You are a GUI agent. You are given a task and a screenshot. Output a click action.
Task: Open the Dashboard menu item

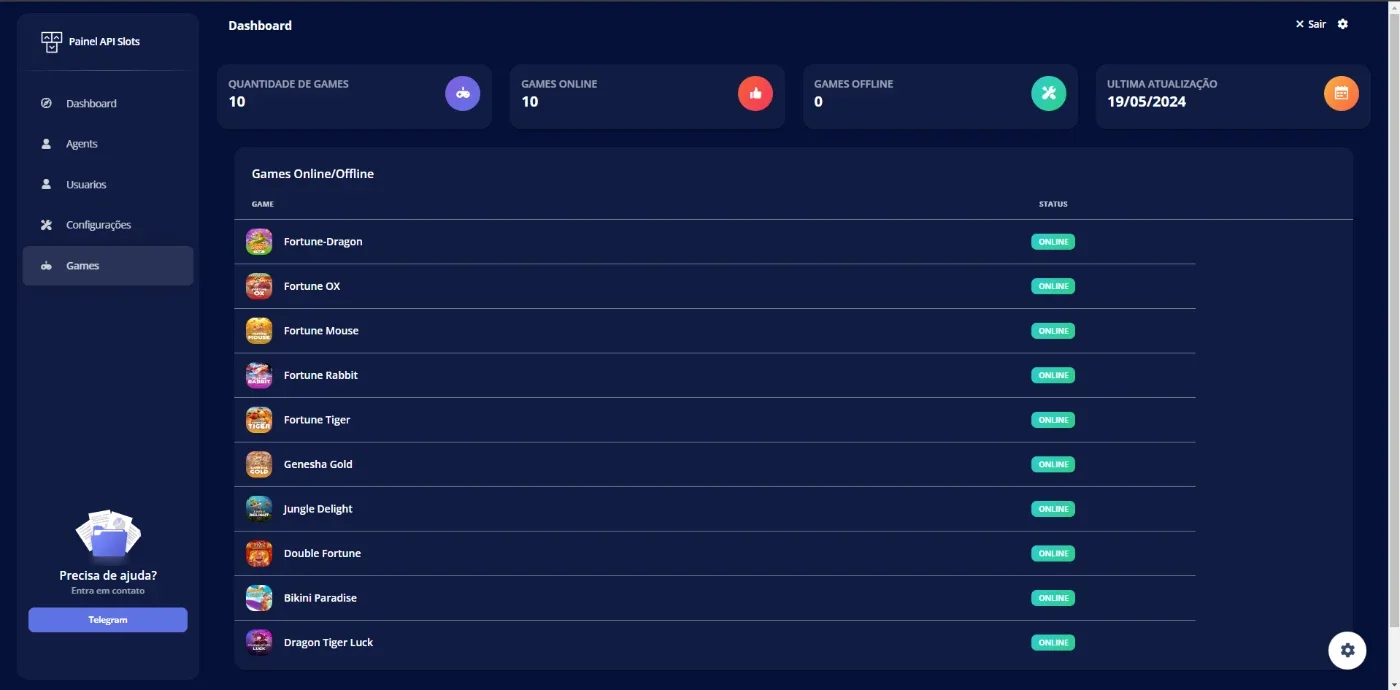(108, 103)
